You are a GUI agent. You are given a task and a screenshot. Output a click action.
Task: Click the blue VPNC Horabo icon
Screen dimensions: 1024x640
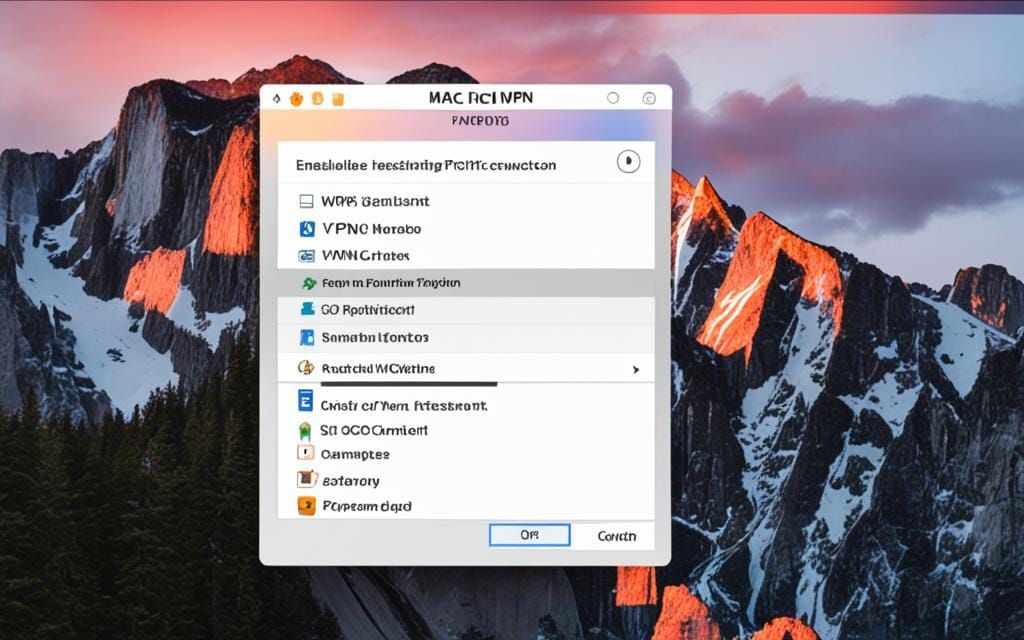[x=308, y=228]
